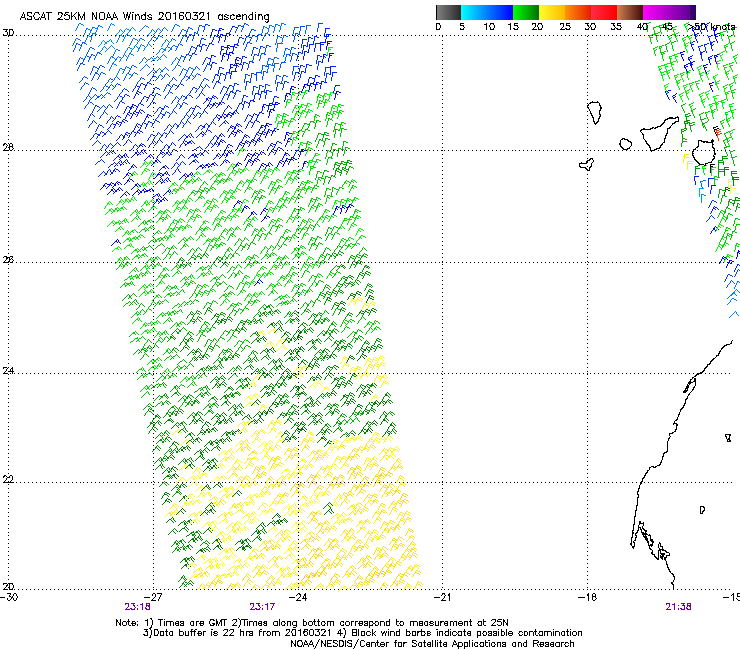740x650 pixels.
Task: Click the latitude axis label '22'
Action: pyautogui.click(x=8, y=479)
